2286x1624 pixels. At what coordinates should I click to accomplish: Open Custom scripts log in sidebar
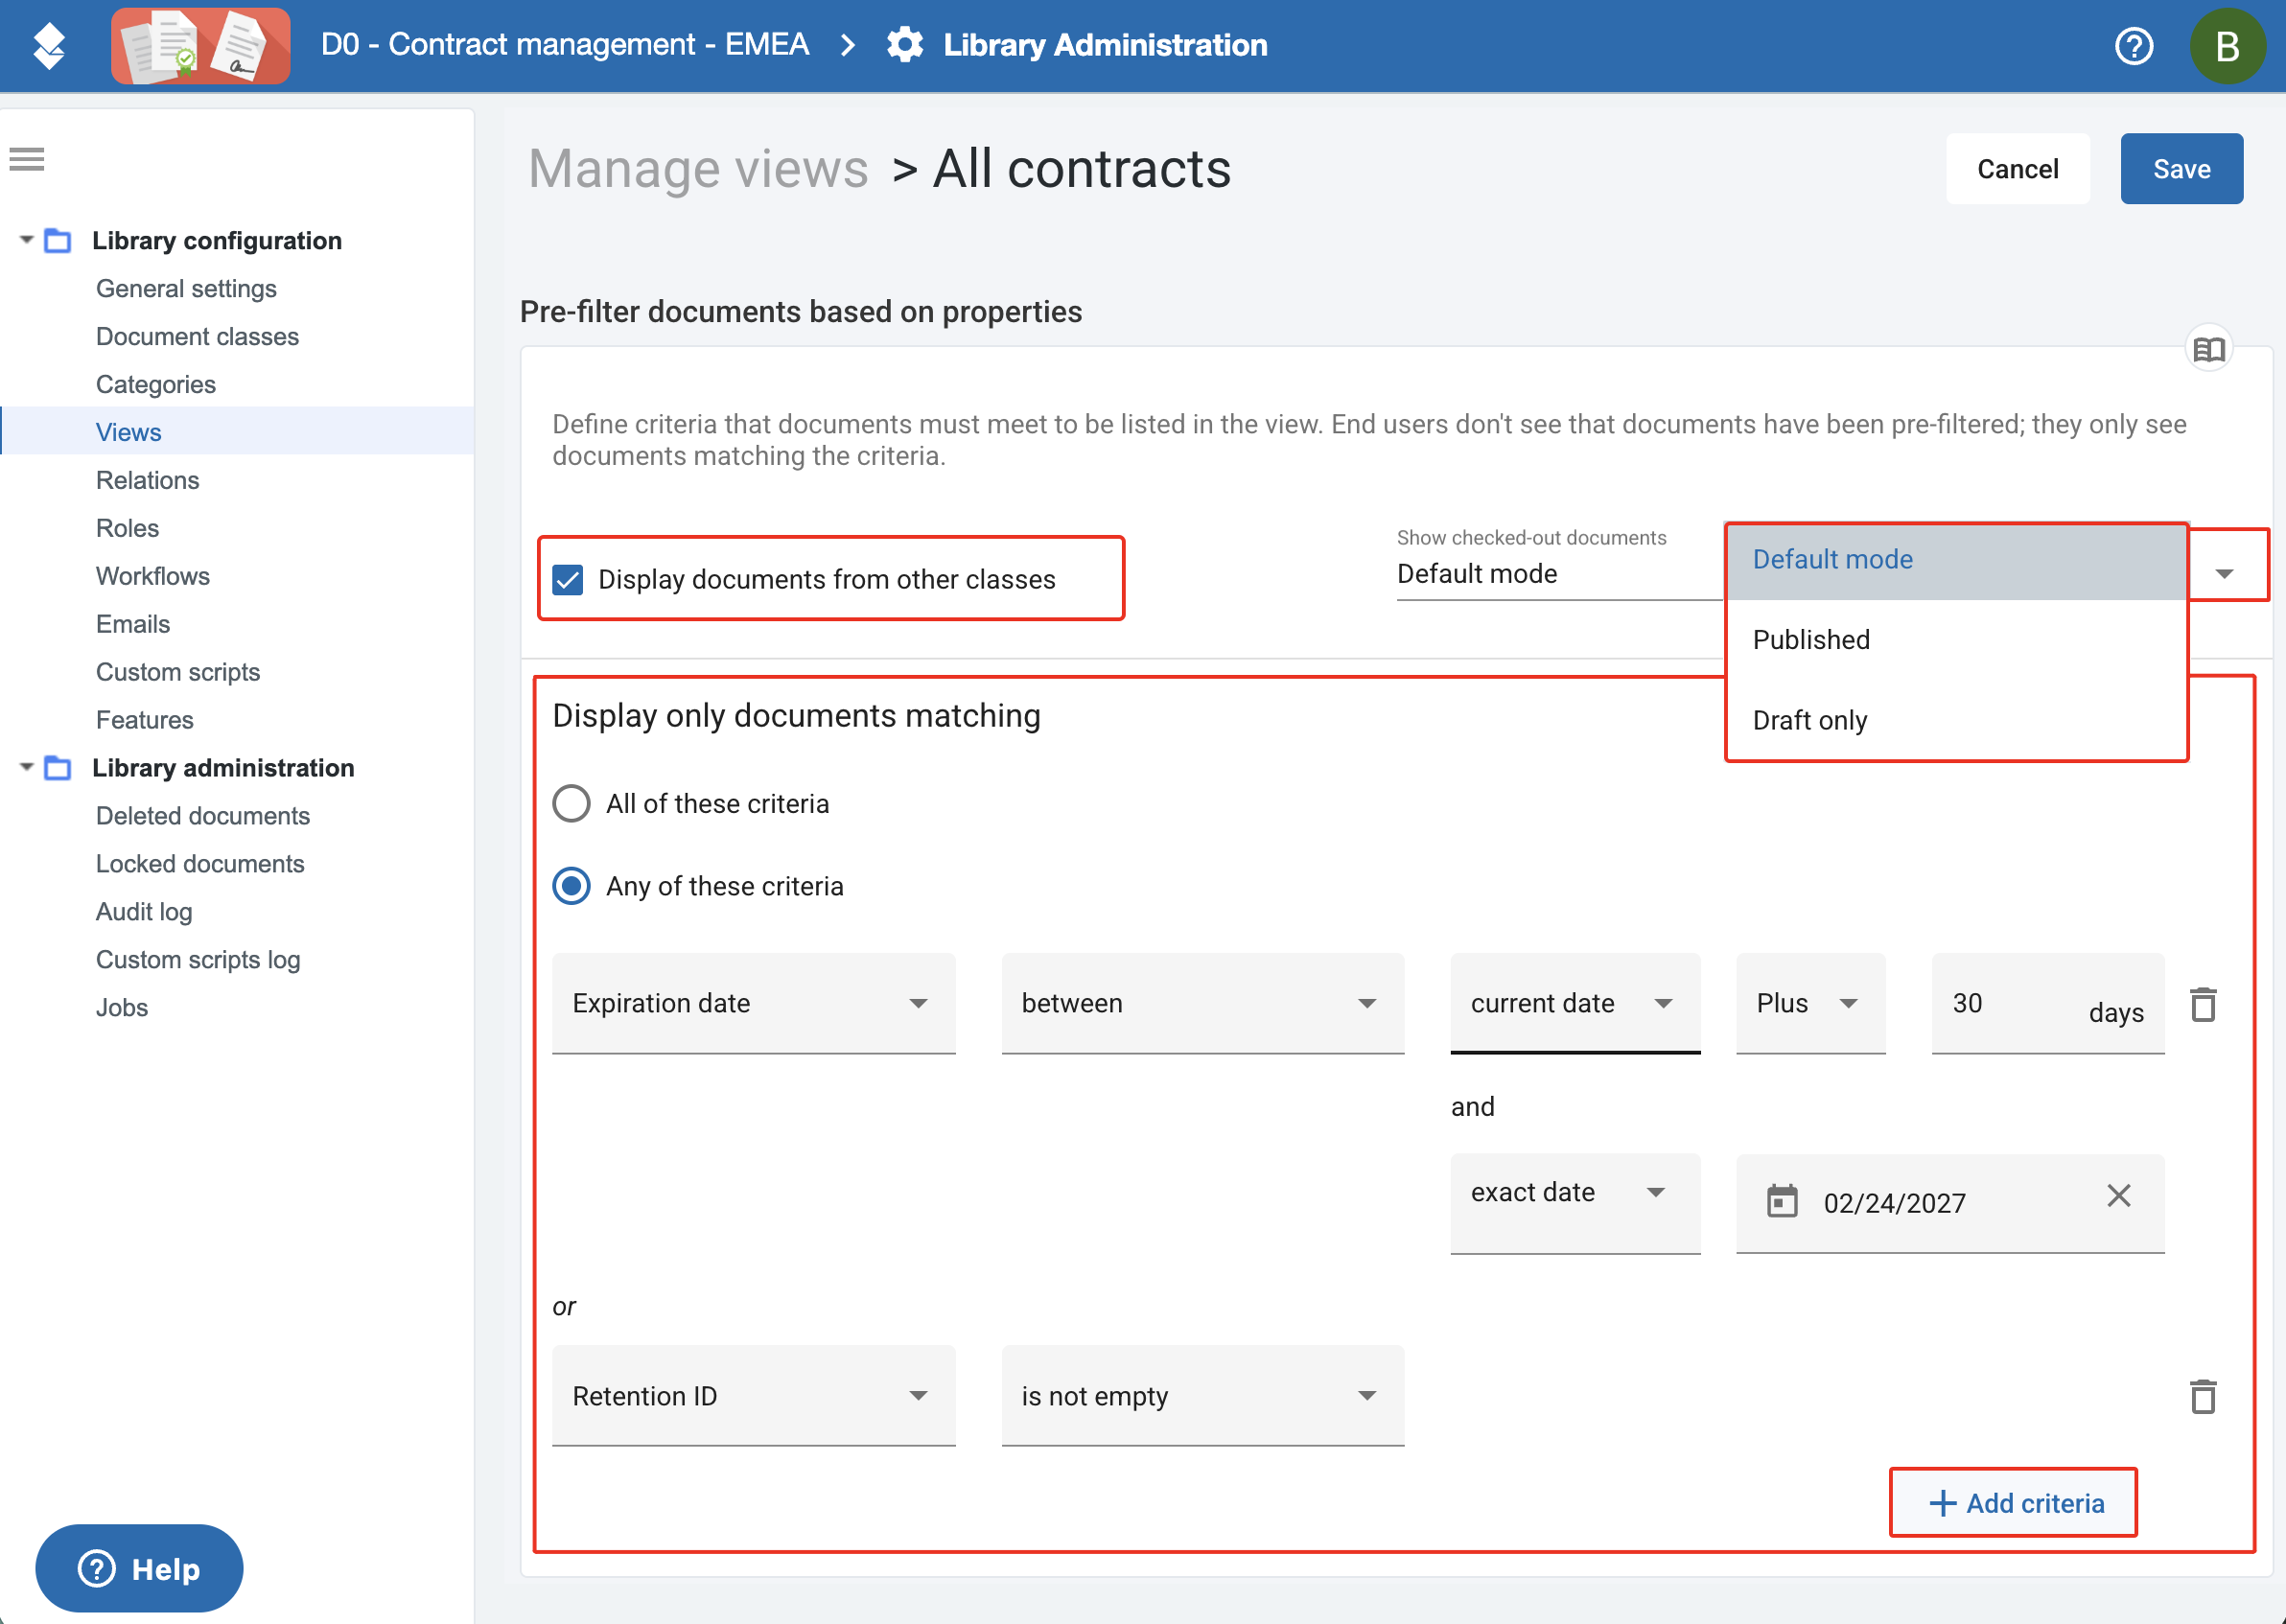click(x=198, y=960)
